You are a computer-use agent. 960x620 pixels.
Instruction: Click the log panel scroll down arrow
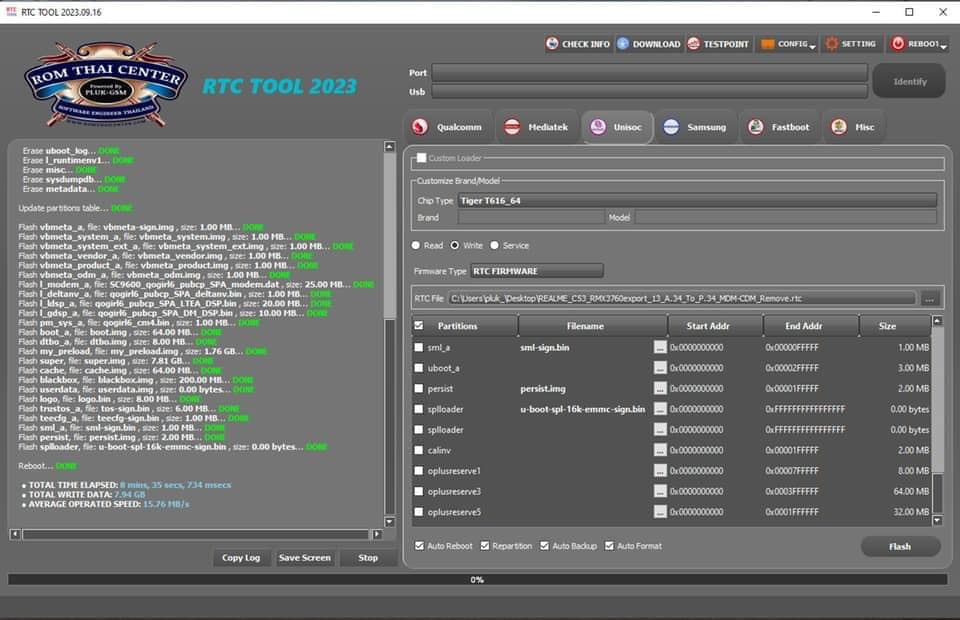point(389,522)
